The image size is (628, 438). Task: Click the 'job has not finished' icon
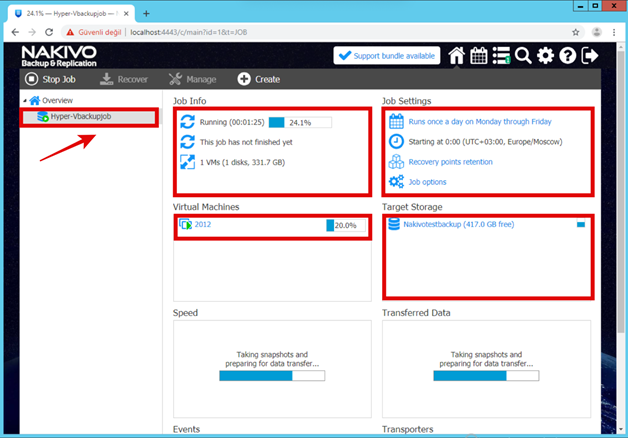point(187,142)
